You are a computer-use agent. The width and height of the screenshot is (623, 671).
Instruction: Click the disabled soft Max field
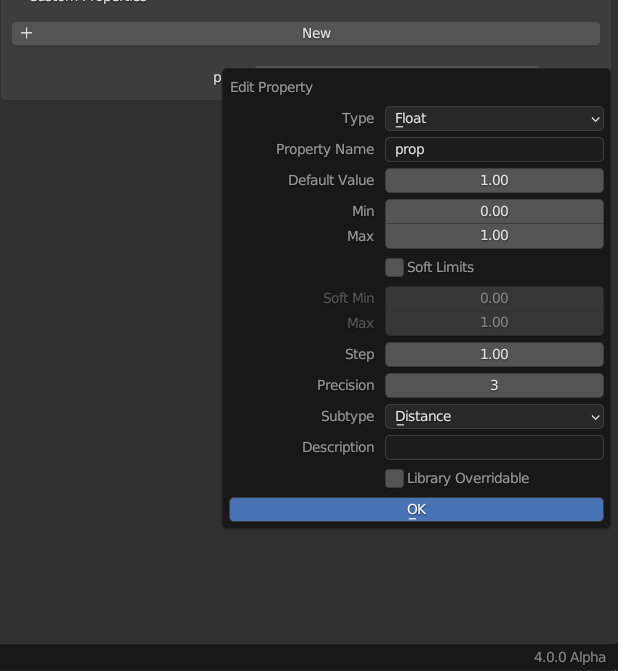coord(494,323)
